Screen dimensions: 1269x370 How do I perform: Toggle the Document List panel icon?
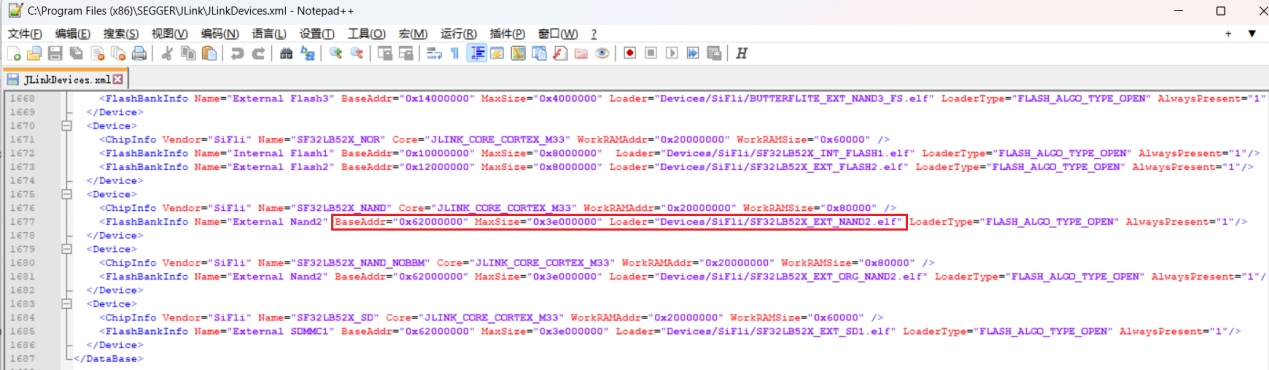[539, 53]
